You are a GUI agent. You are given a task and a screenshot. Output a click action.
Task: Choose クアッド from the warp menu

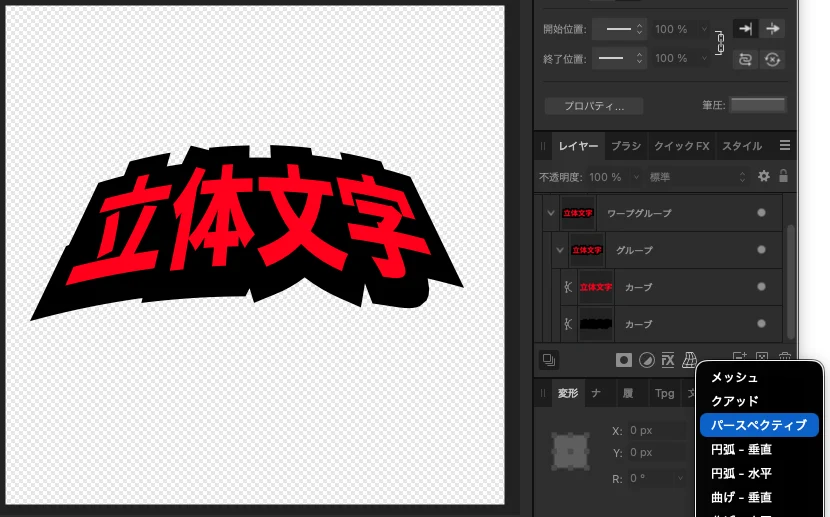[759, 401]
